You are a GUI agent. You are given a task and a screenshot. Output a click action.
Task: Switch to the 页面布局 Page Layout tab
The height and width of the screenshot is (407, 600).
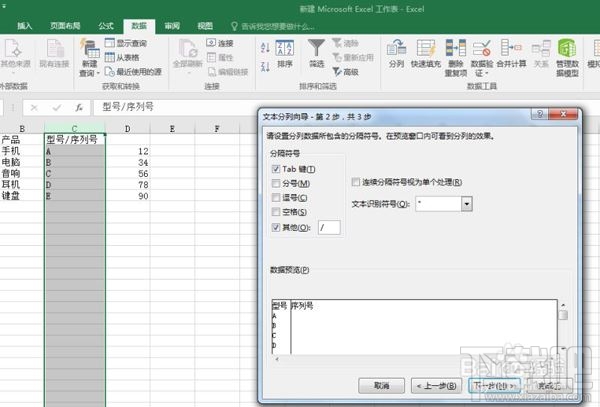(x=65, y=26)
